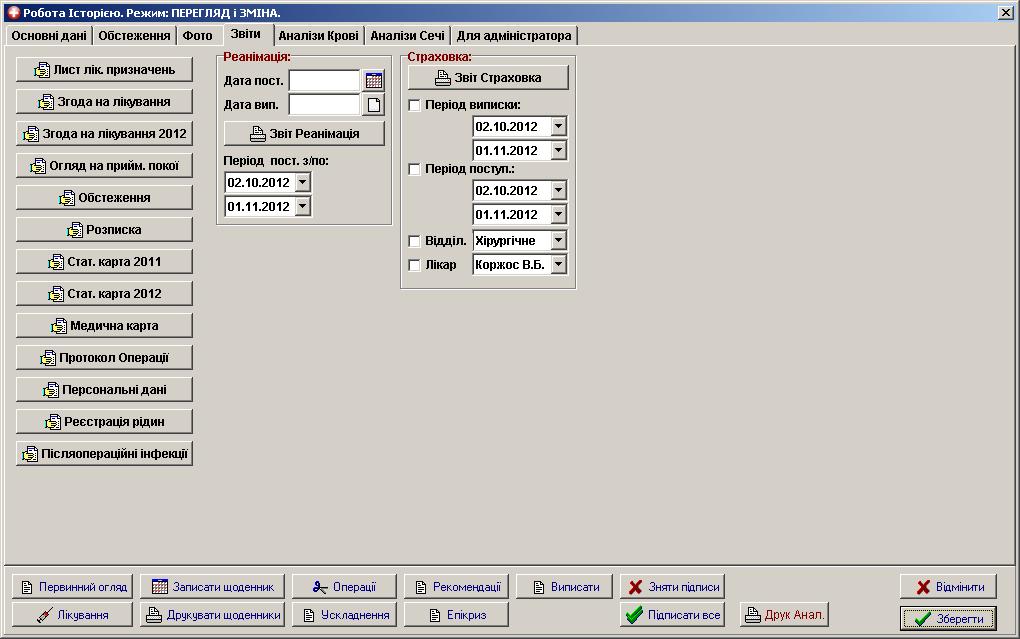This screenshot has height=639, width=1020.
Task: Expand Реанімація period start date 02.10.2012 dropdown
Action: click(x=302, y=182)
